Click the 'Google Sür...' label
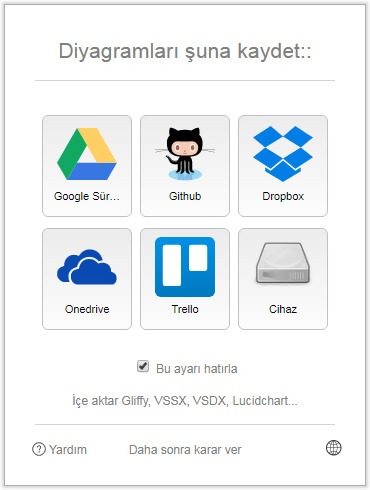 (87, 196)
